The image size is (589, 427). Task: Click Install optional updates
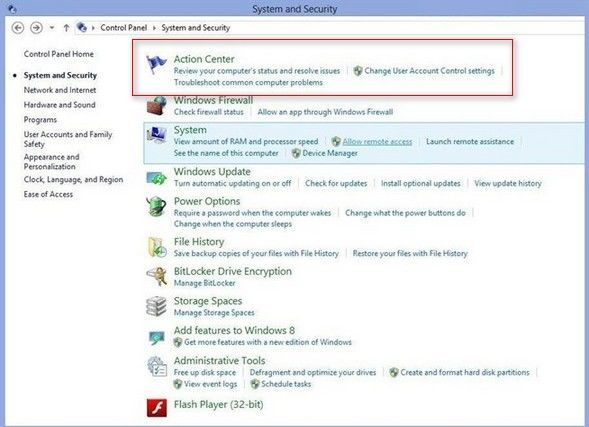[x=421, y=183]
